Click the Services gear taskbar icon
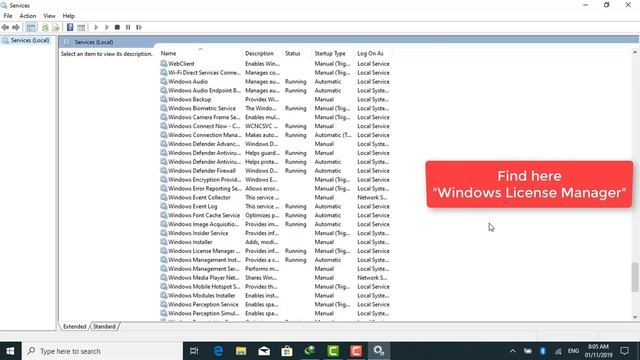The width and height of the screenshot is (640, 360). click(x=379, y=351)
